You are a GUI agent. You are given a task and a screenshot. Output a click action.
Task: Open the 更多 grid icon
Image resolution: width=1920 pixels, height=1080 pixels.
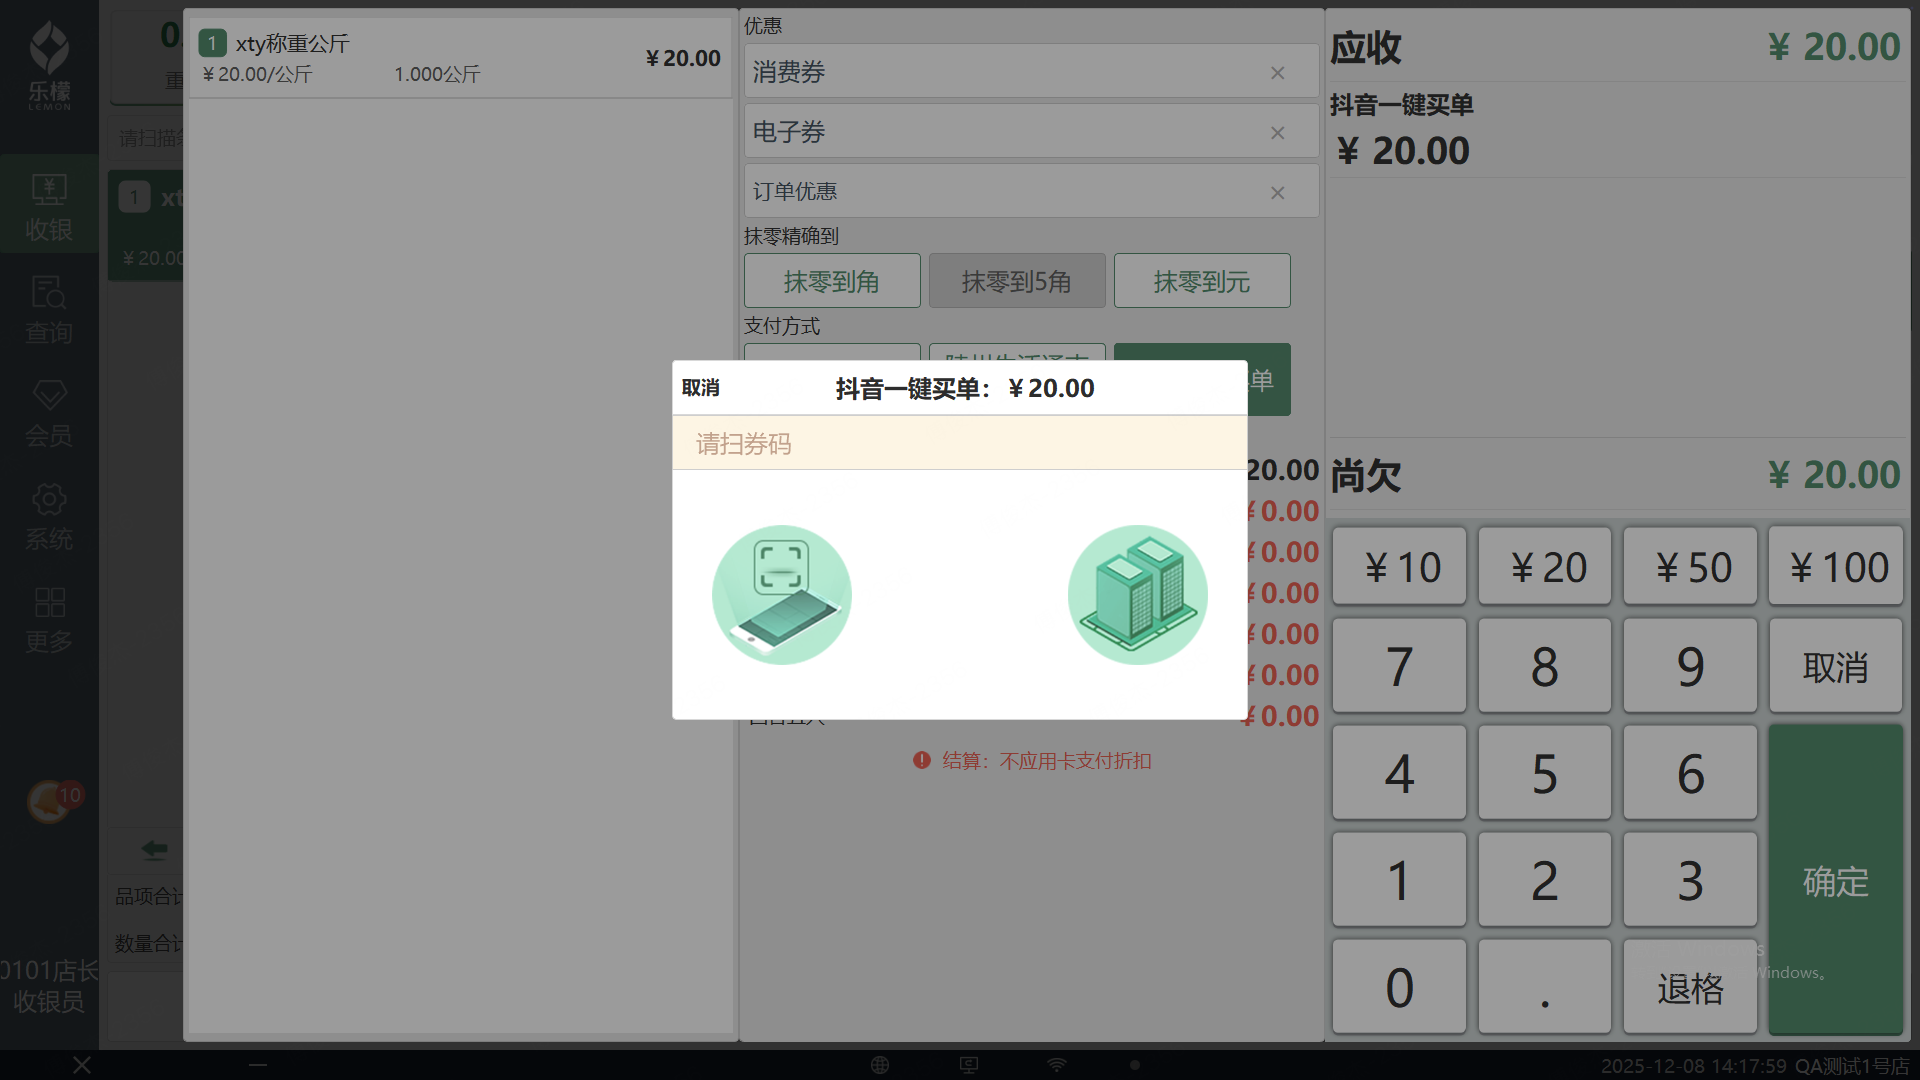[x=49, y=619]
